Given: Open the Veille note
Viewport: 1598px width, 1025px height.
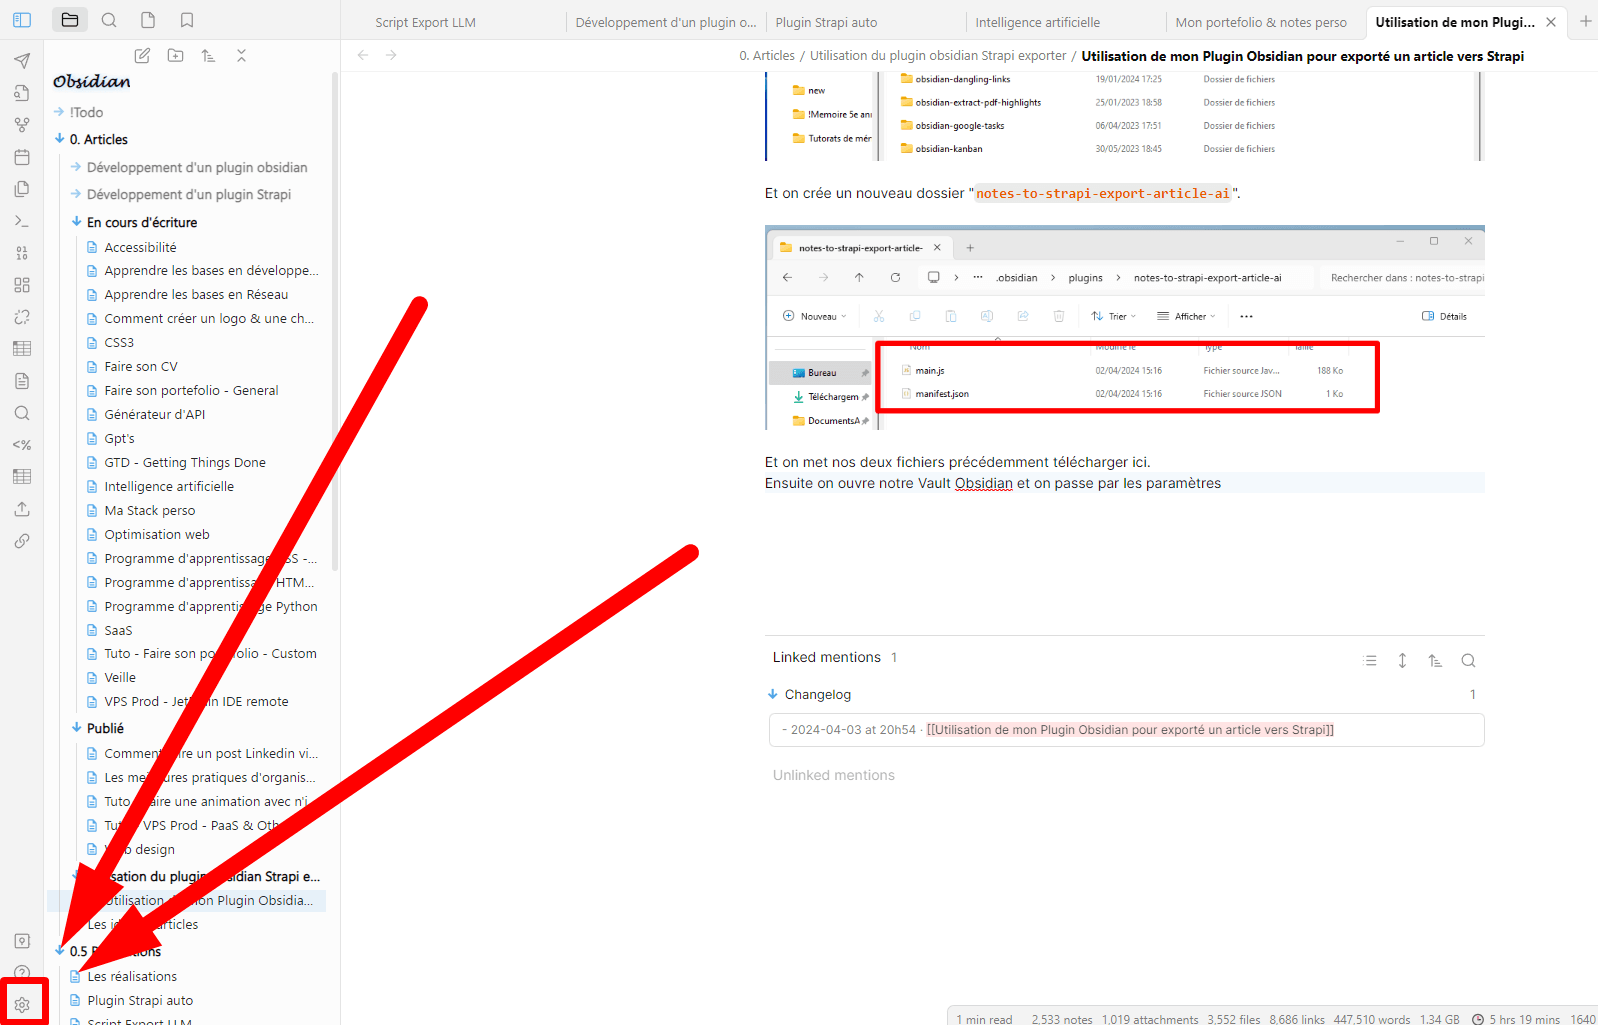Looking at the screenshot, I should (120, 677).
